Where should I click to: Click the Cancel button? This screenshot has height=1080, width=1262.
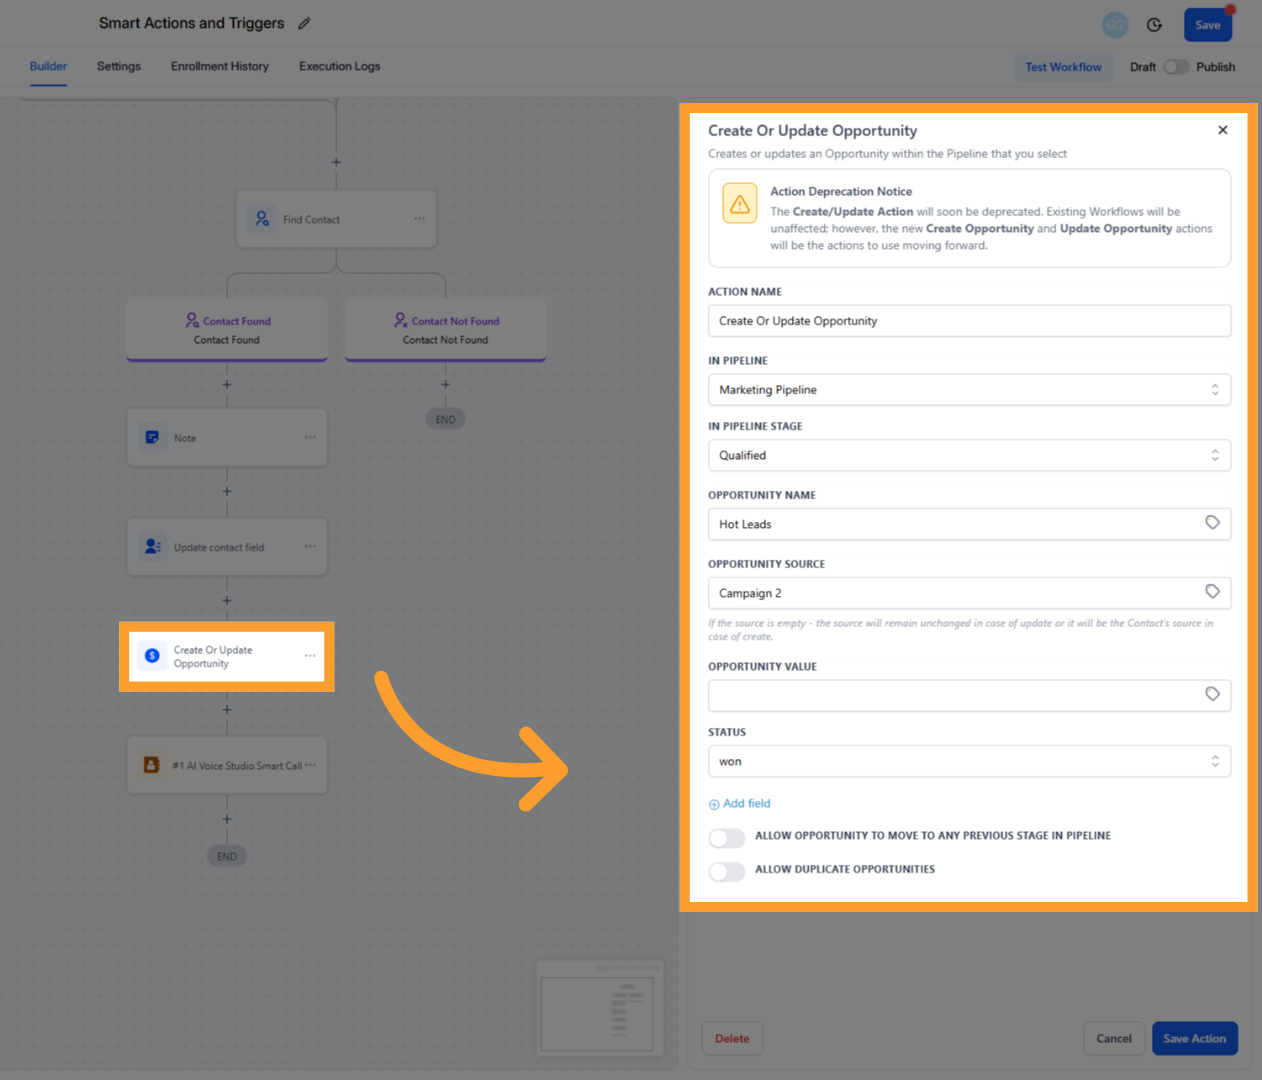(1113, 1038)
